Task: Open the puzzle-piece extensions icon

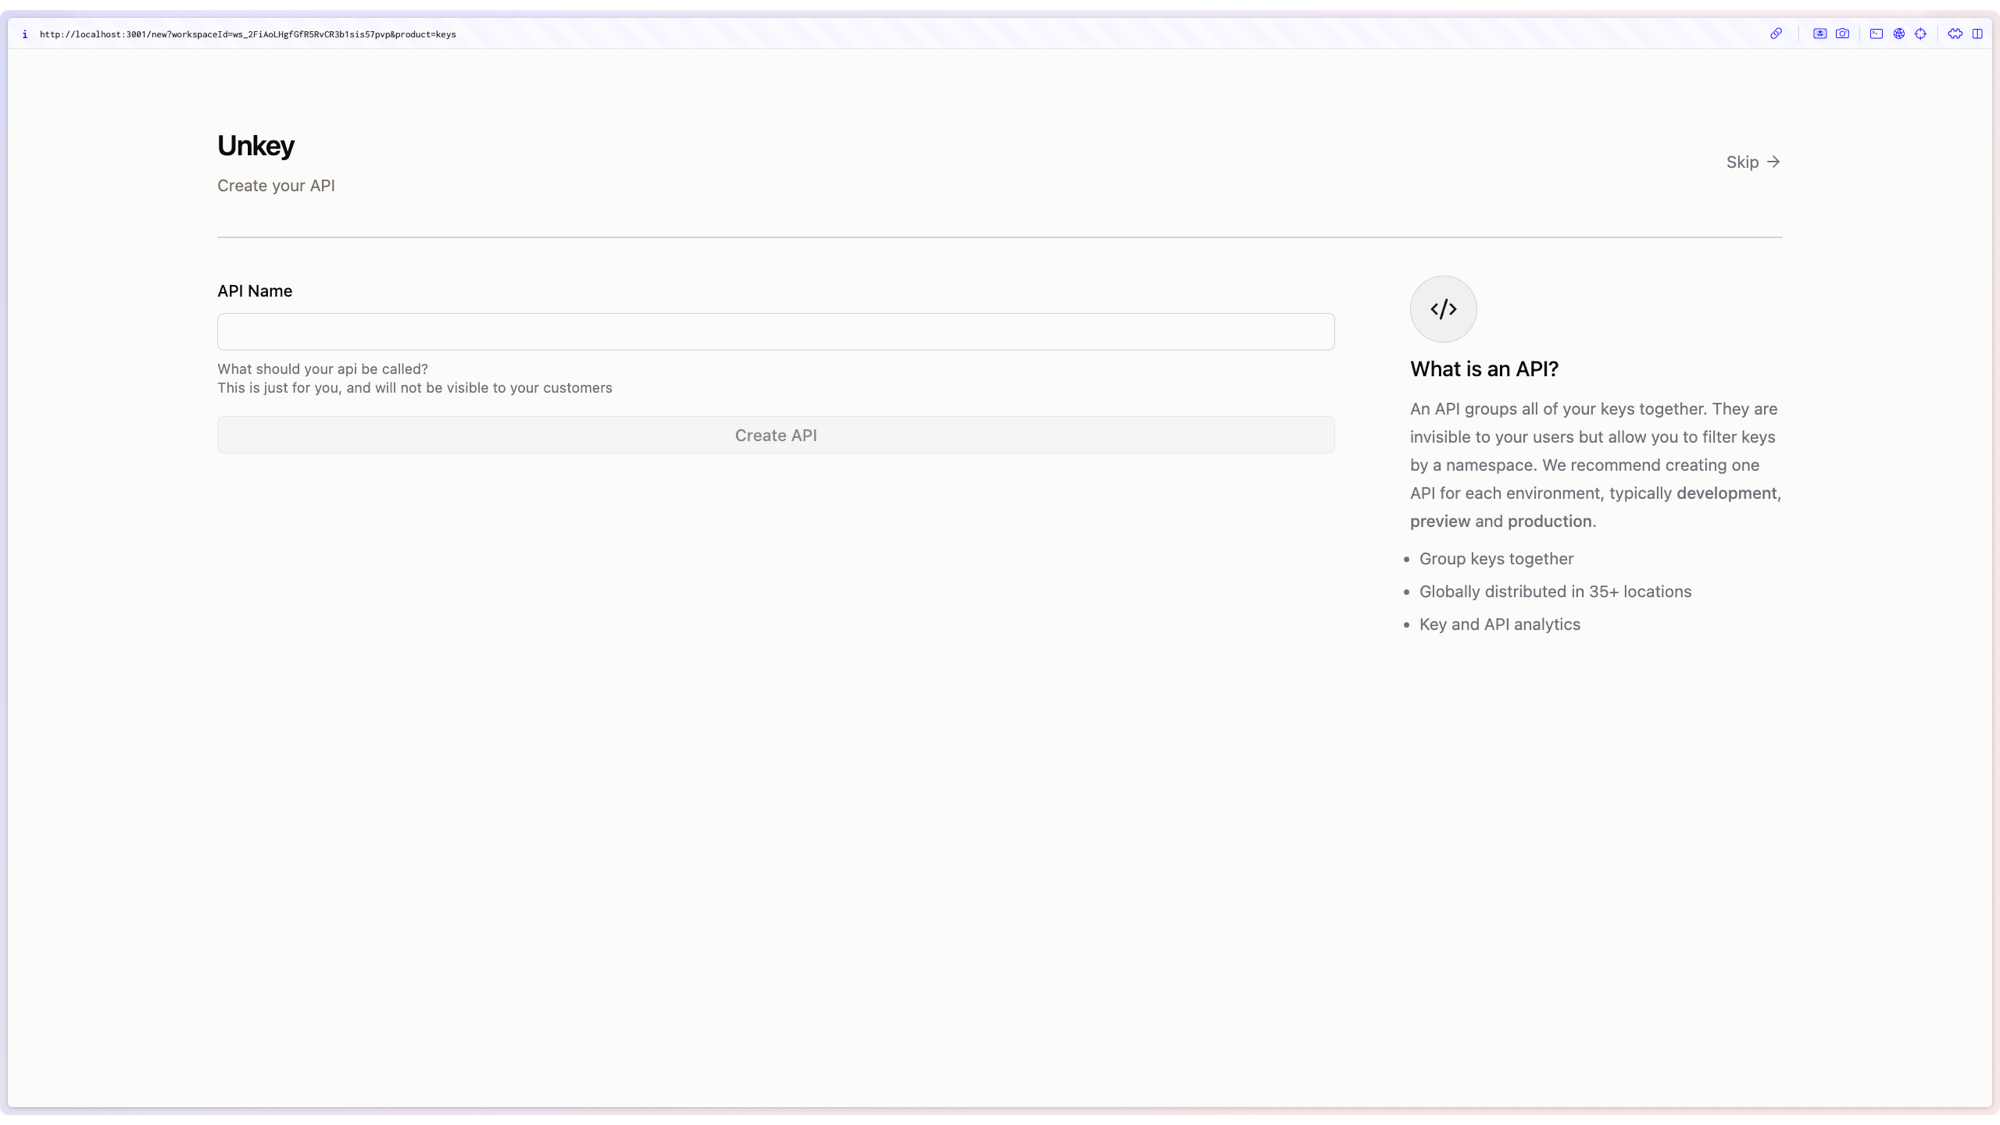Action: (x=1955, y=34)
